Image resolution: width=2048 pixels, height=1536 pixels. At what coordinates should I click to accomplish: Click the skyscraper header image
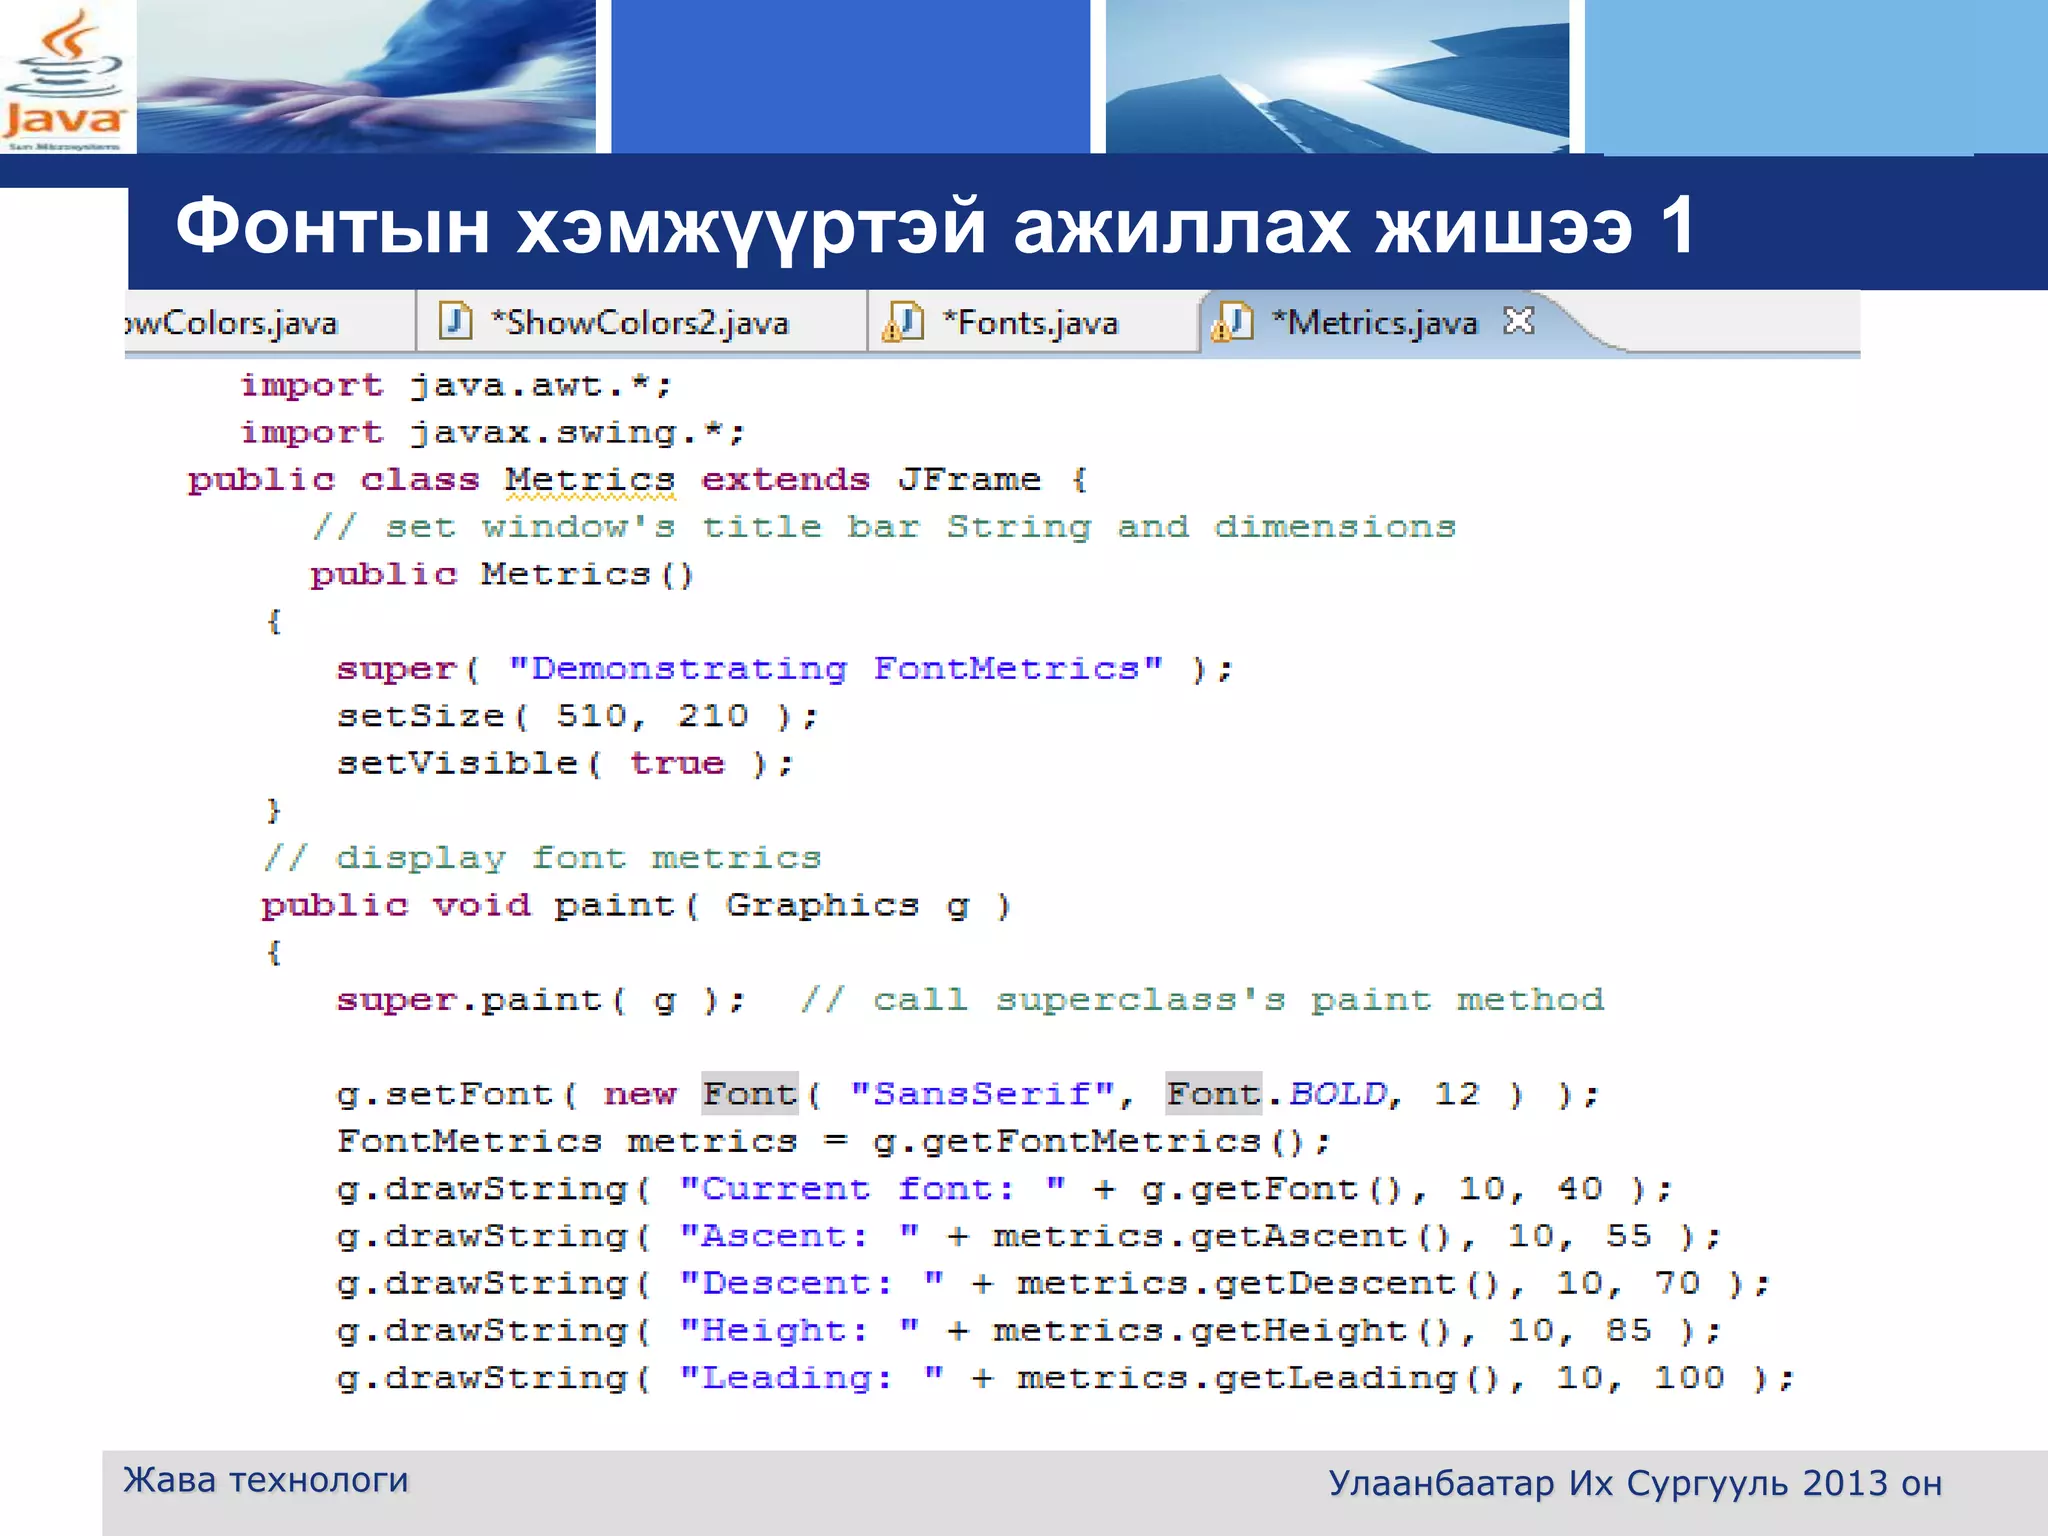pyautogui.click(x=1337, y=76)
